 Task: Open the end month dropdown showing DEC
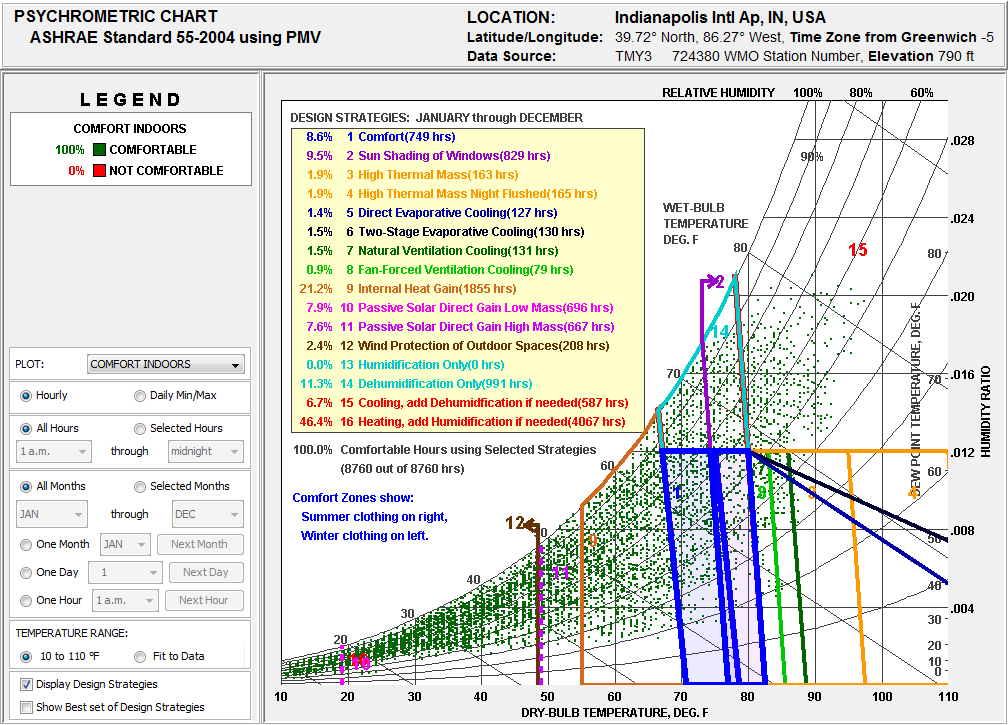tap(208, 514)
